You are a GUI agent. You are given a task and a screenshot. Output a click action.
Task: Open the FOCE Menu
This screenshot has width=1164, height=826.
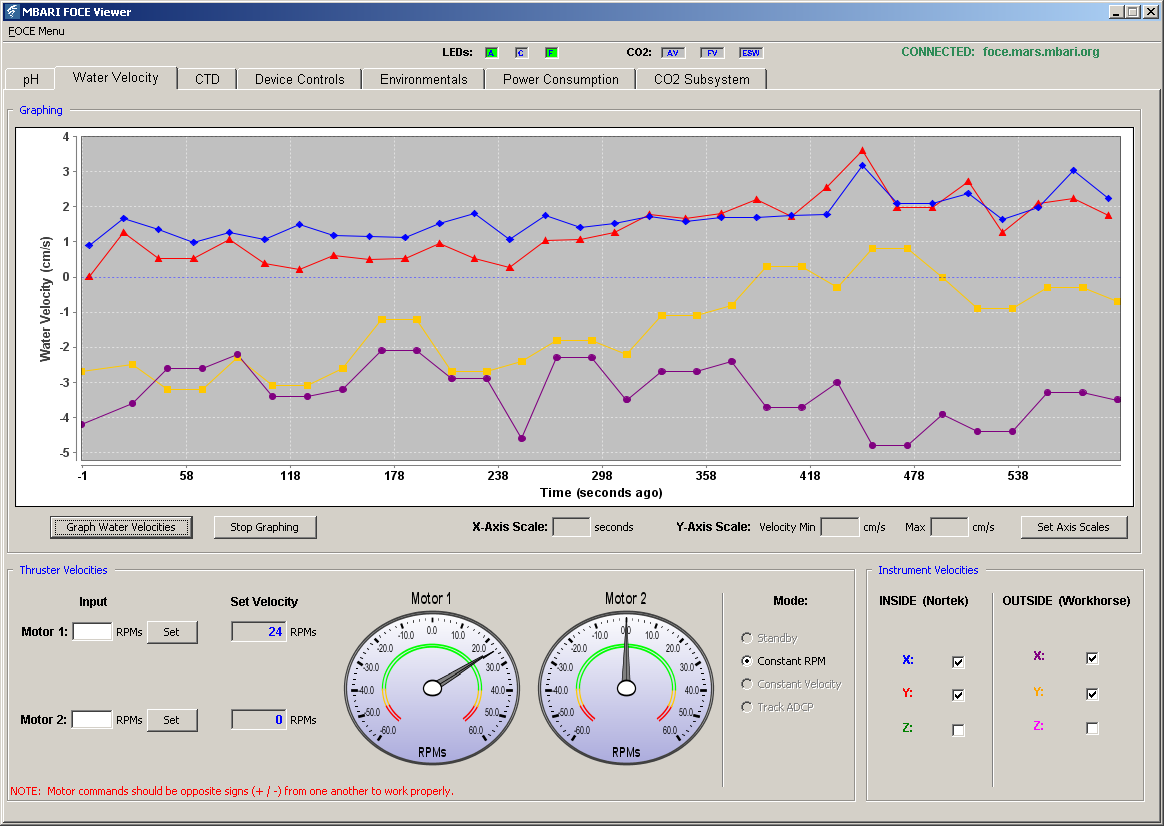tap(36, 31)
